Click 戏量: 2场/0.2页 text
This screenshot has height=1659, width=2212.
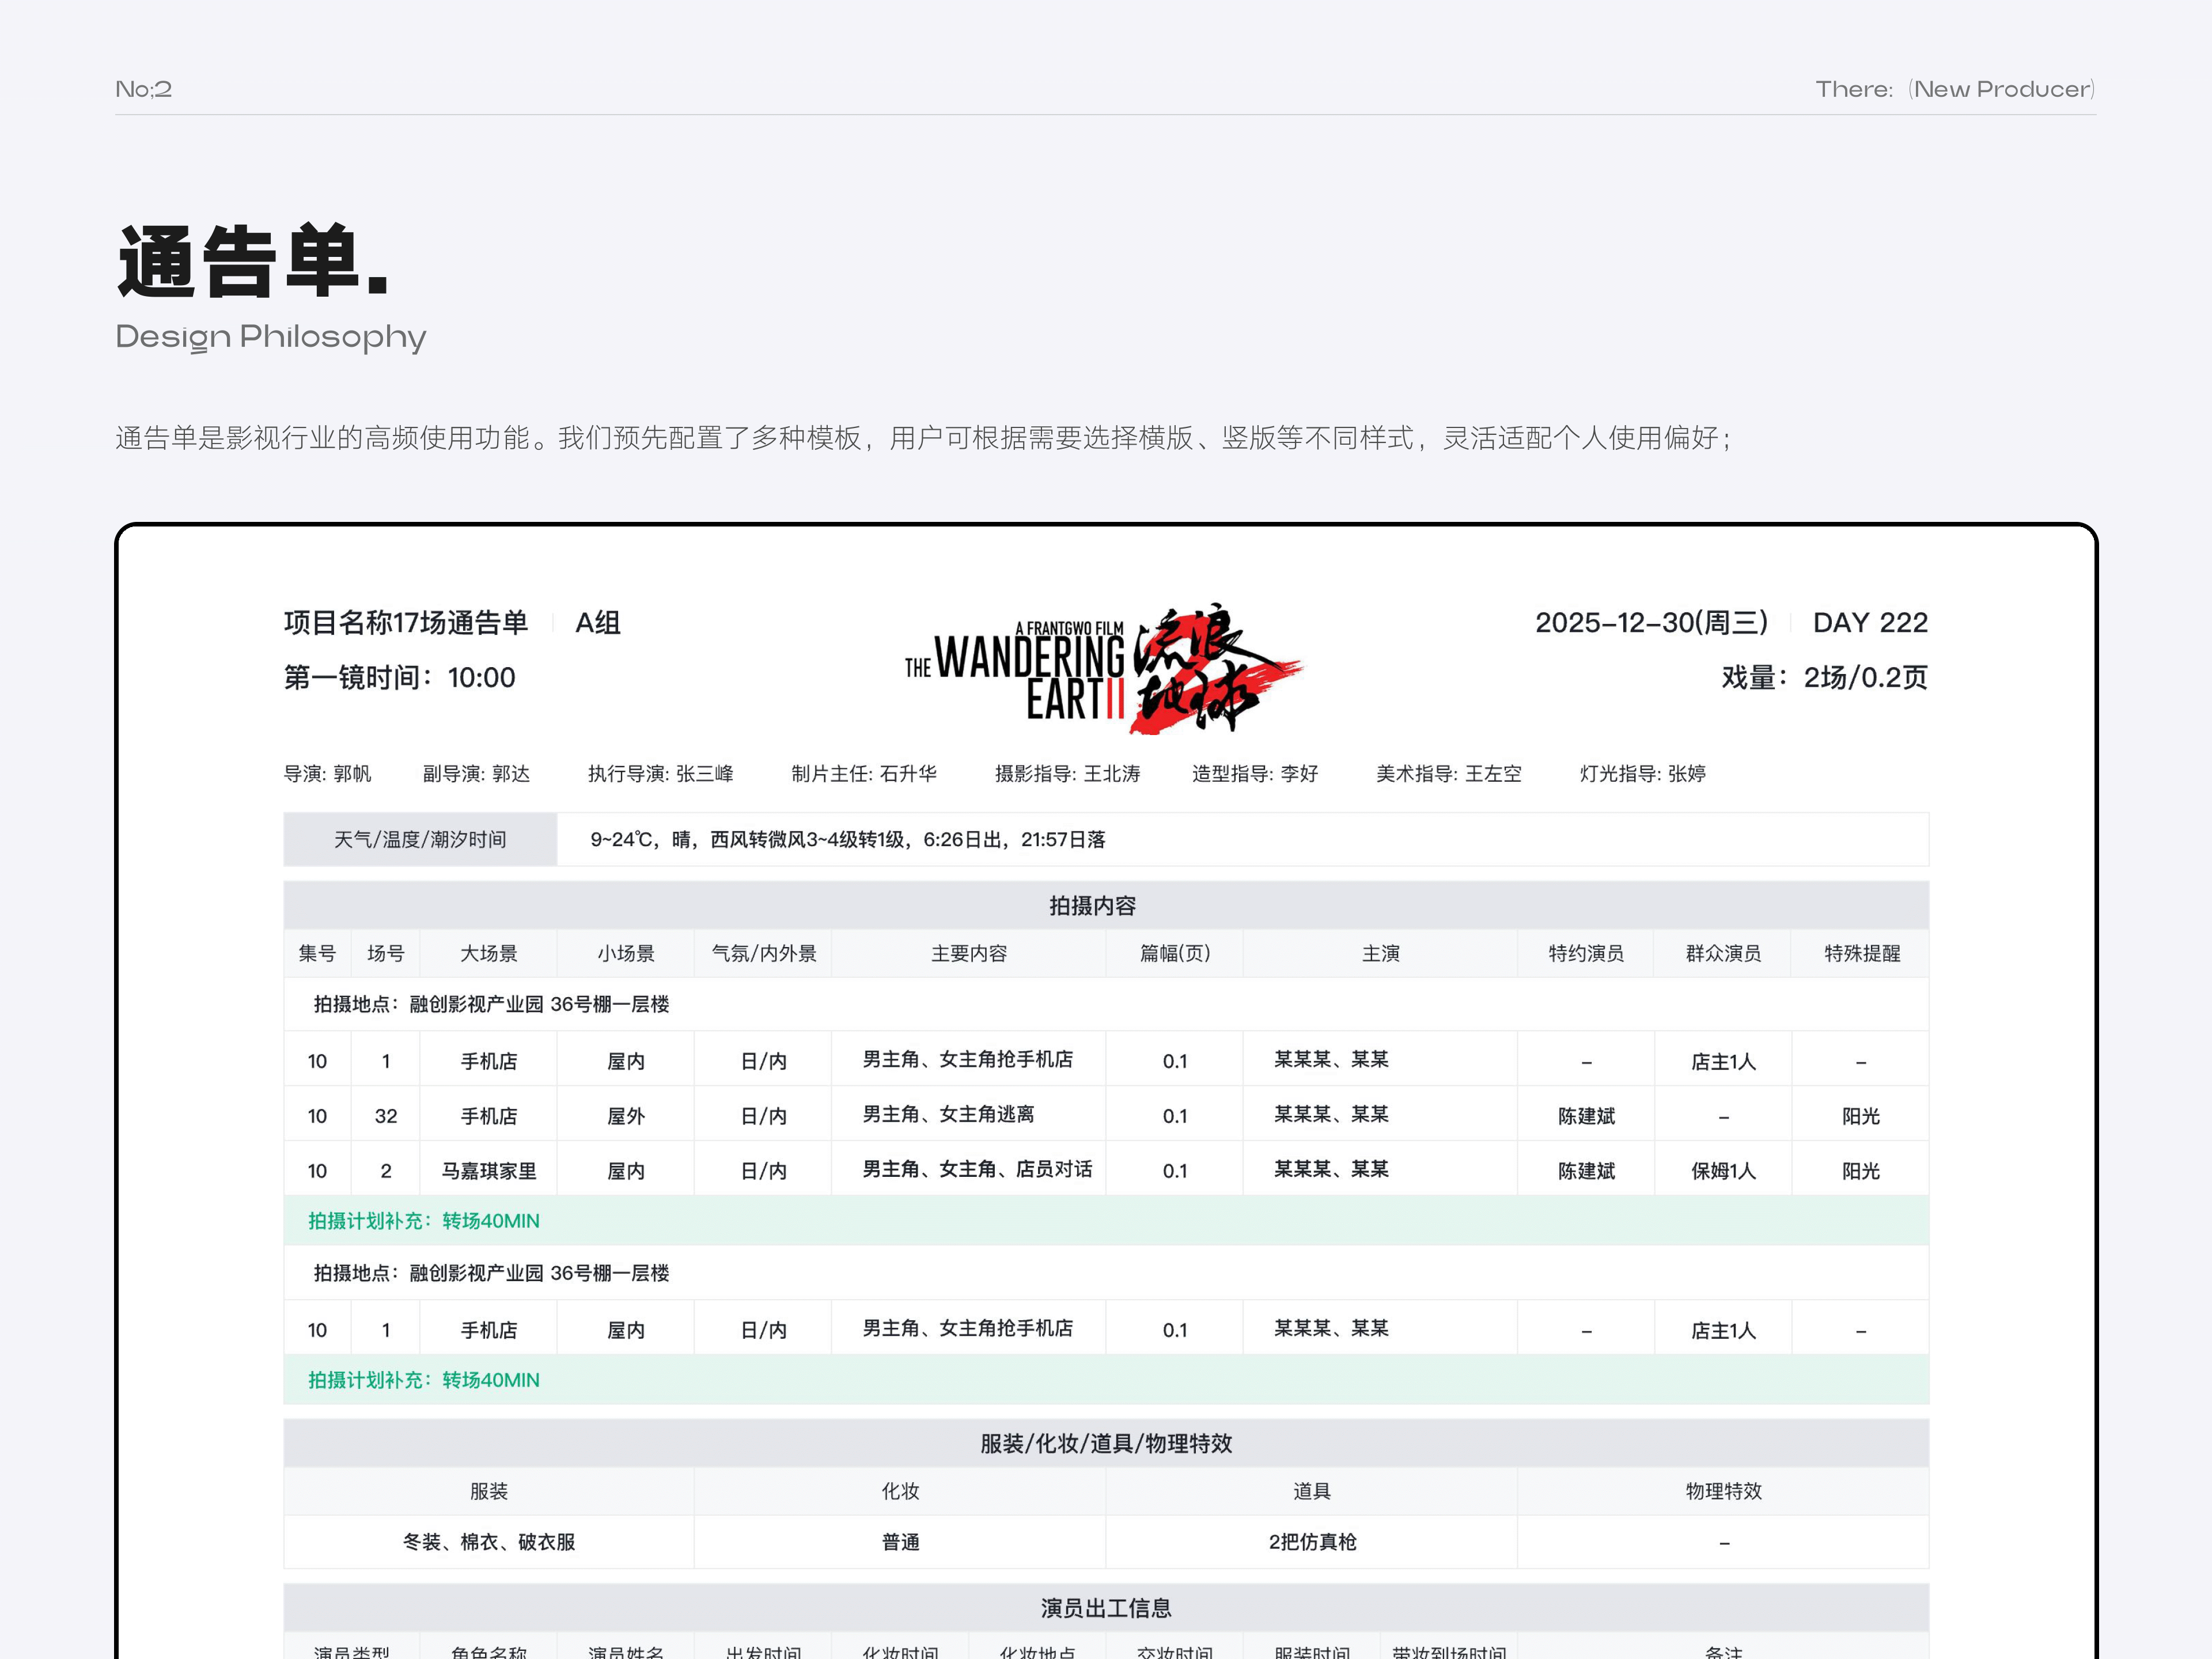(1824, 678)
